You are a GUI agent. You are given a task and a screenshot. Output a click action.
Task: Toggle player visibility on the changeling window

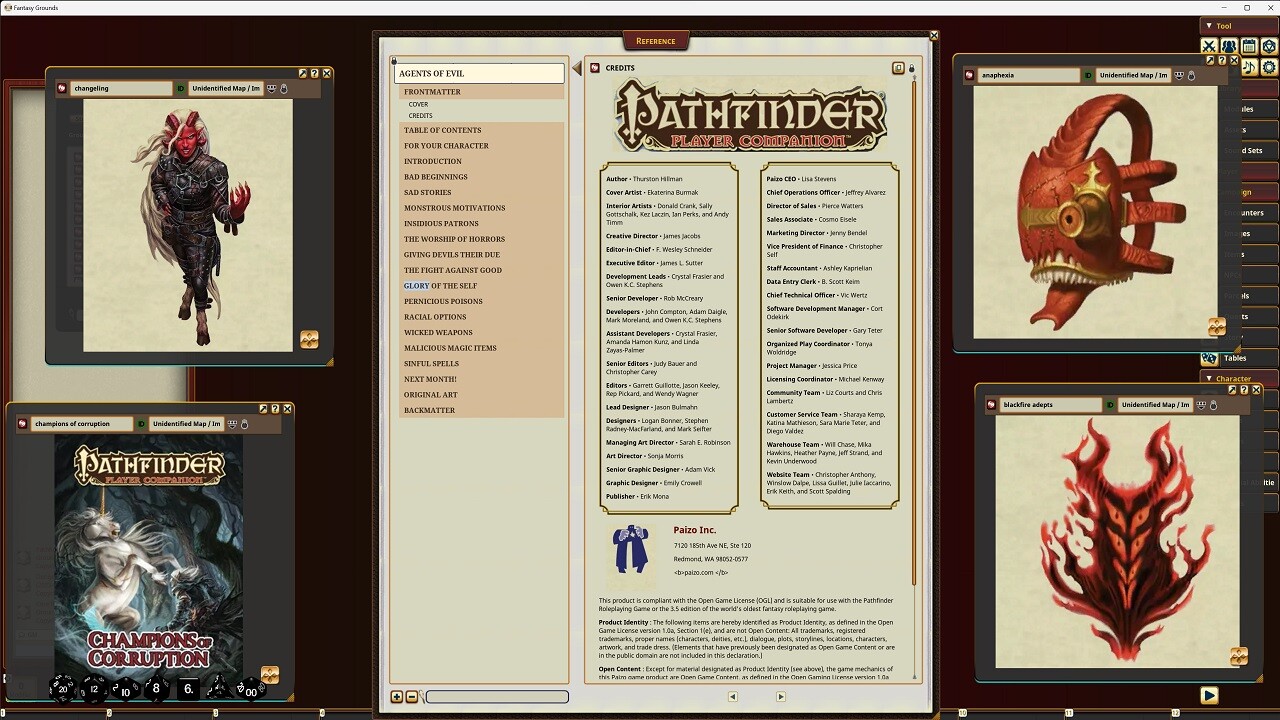(271, 88)
